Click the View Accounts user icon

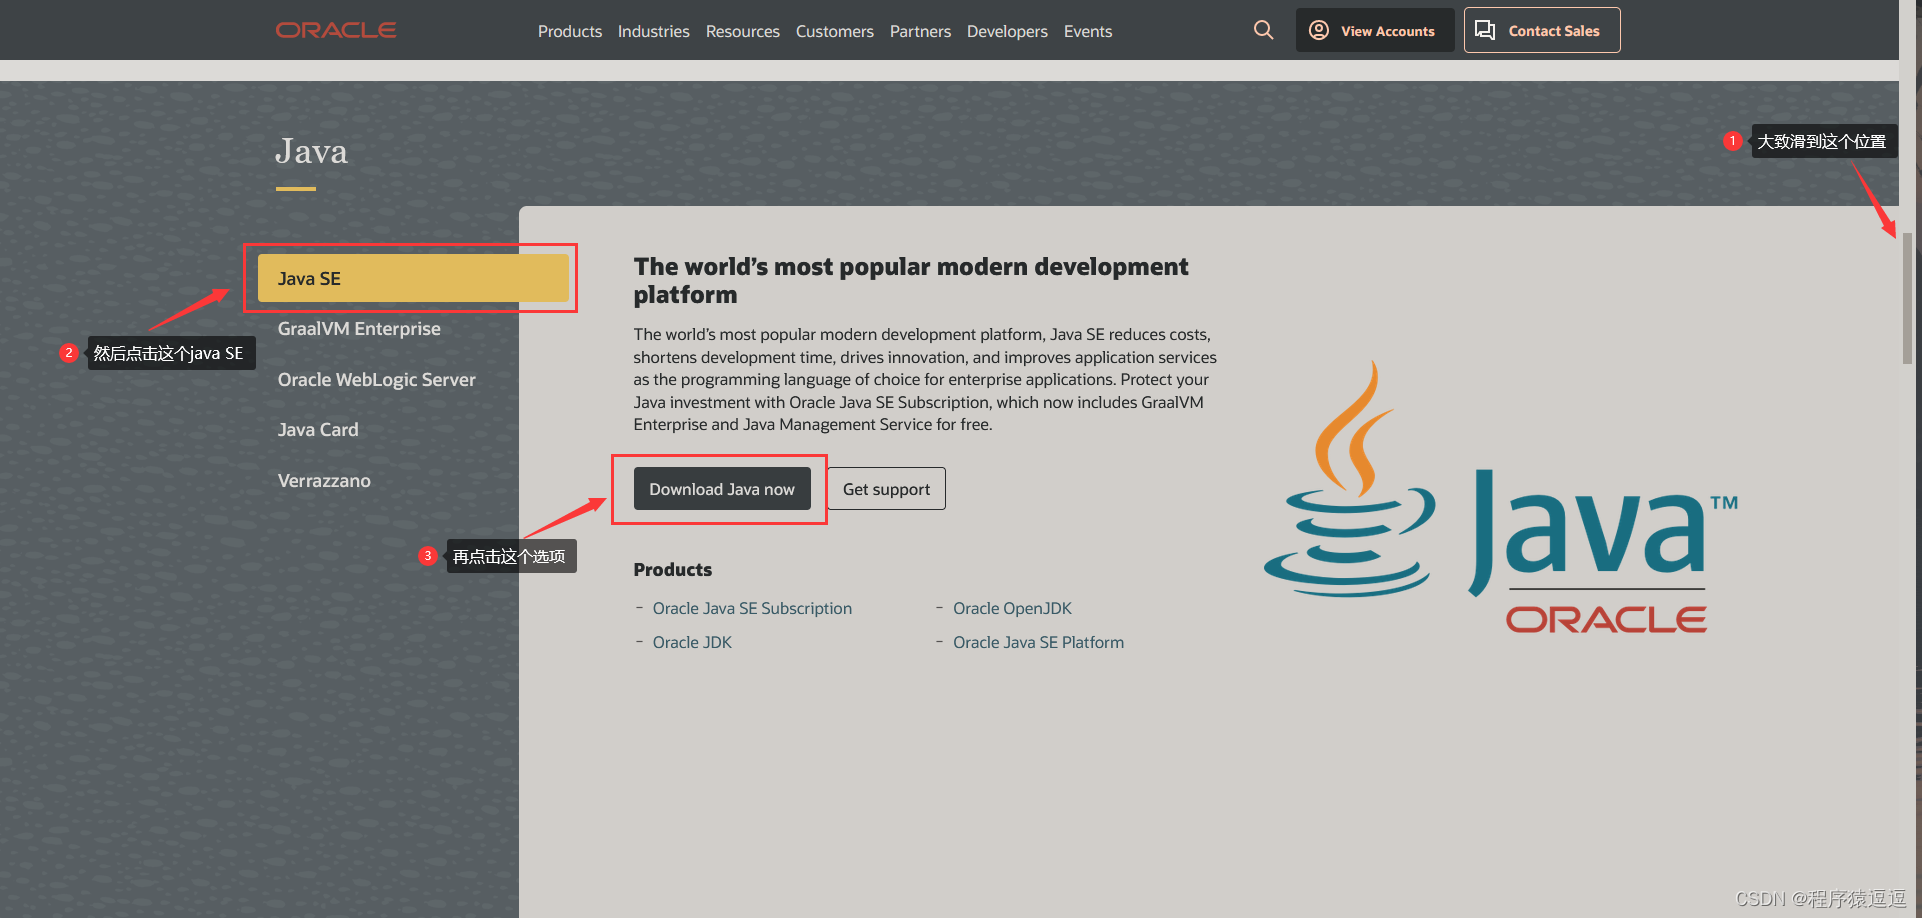(1319, 30)
